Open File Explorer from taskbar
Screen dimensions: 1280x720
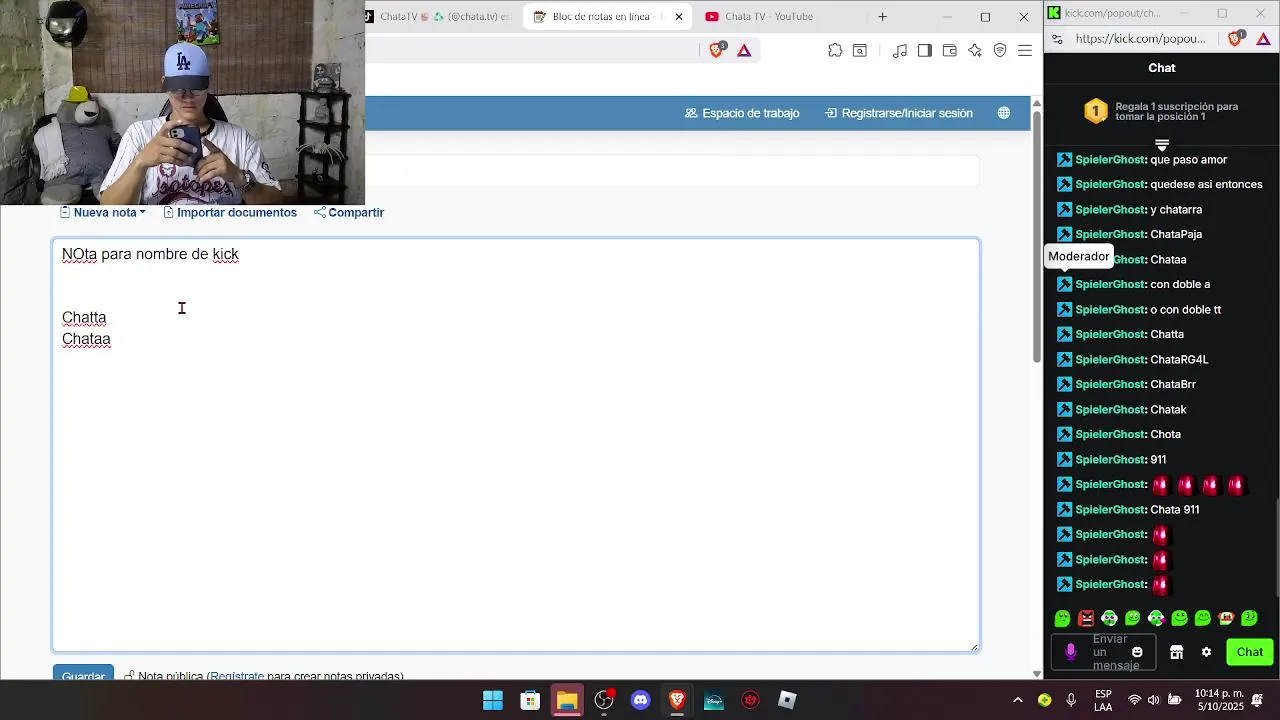tap(567, 700)
